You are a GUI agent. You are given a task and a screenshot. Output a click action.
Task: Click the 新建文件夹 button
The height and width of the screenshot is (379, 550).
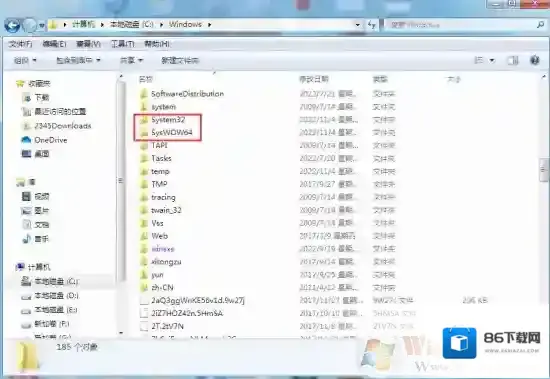coord(180,60)
